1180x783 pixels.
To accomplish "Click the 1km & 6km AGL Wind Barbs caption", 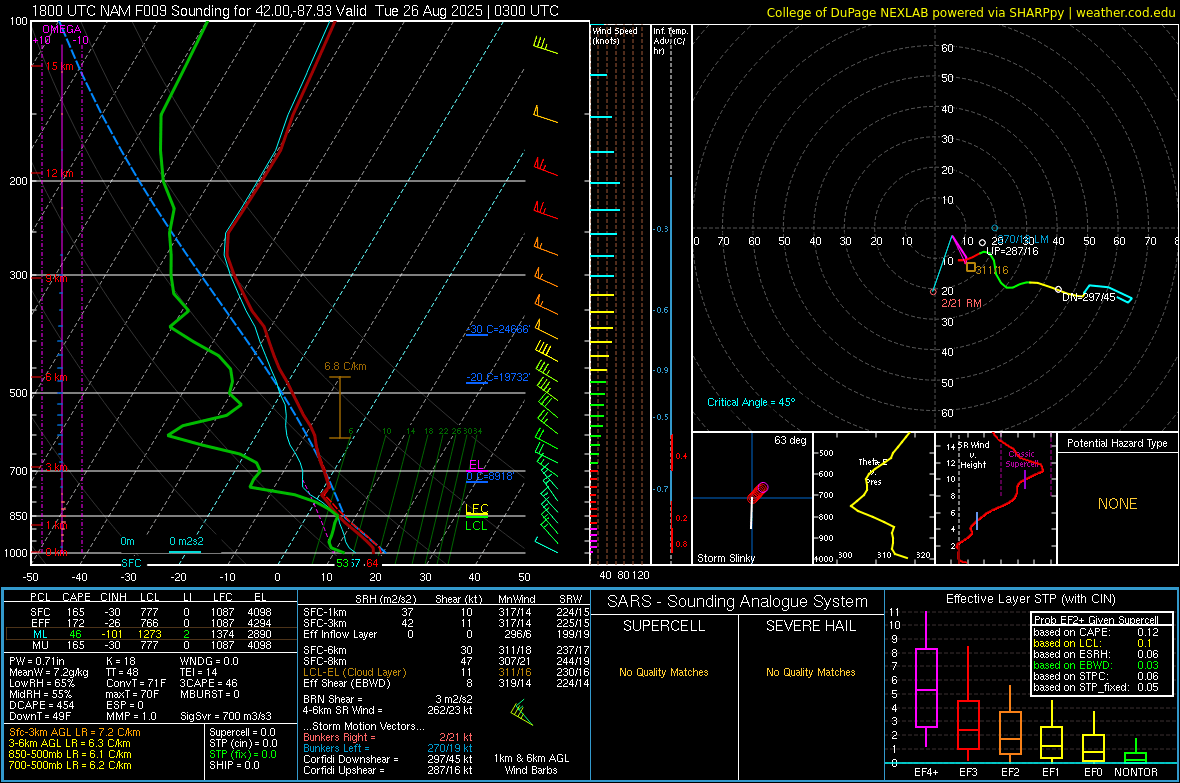I will [x=531, y=764].
